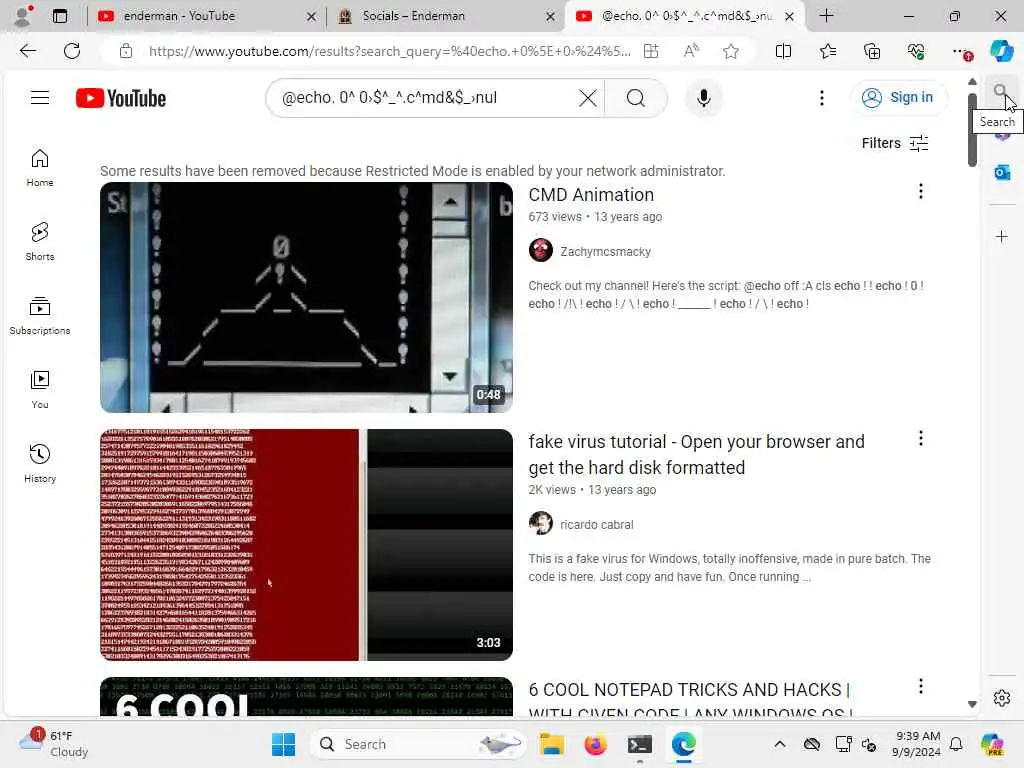Open the YouTube guide hamburger menu

click(x=40, y=98)
